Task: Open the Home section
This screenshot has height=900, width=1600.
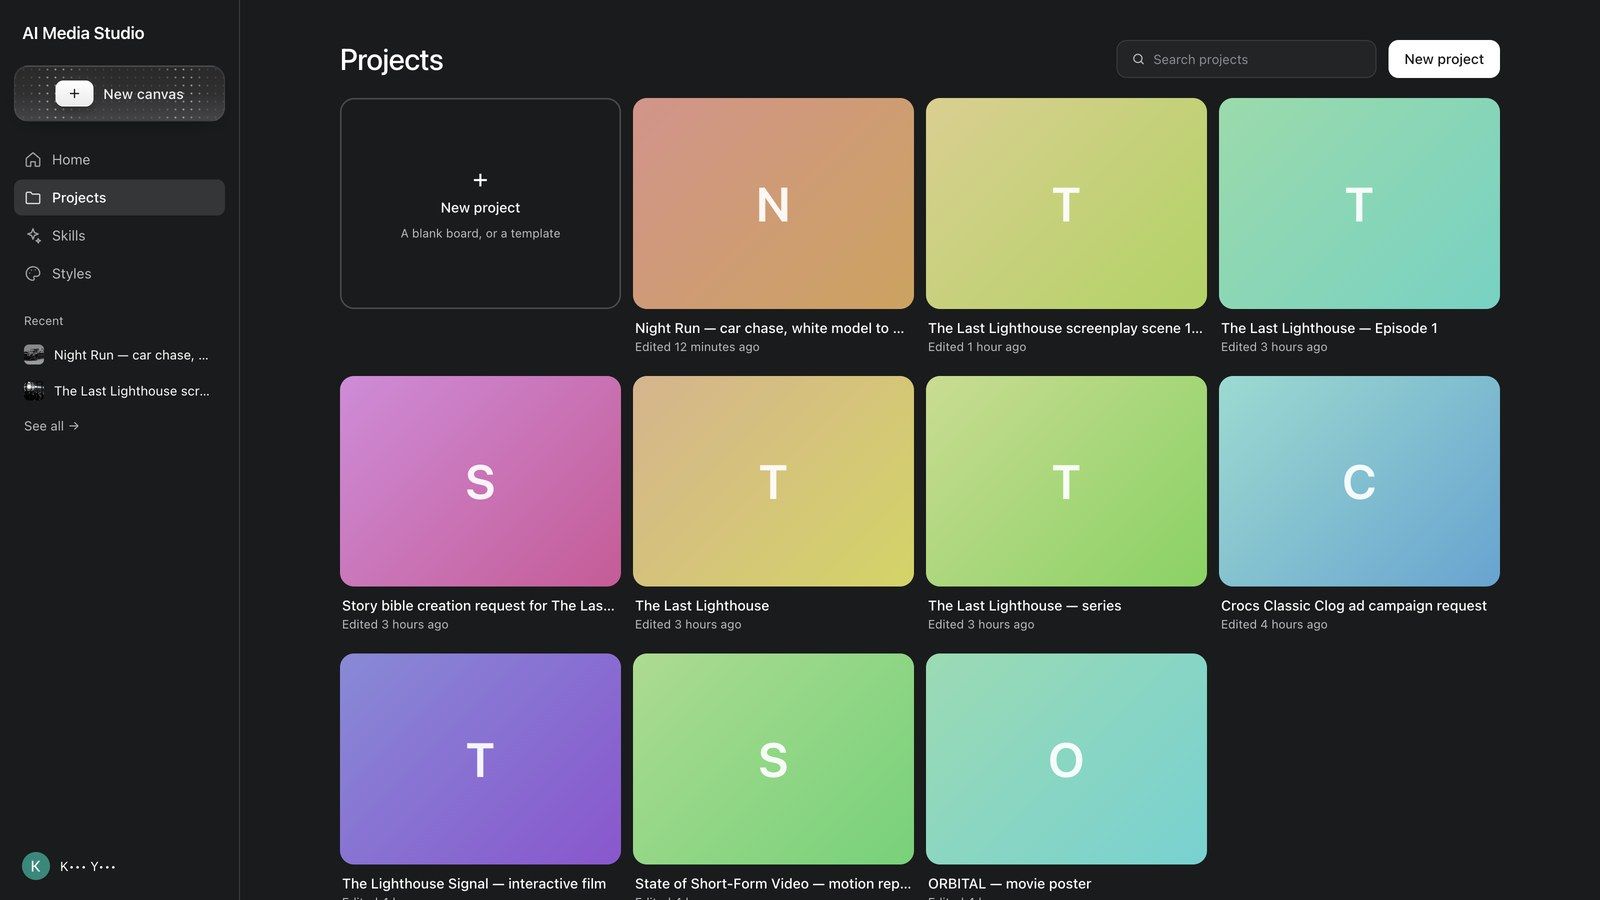Action: [x=119, y=160]
